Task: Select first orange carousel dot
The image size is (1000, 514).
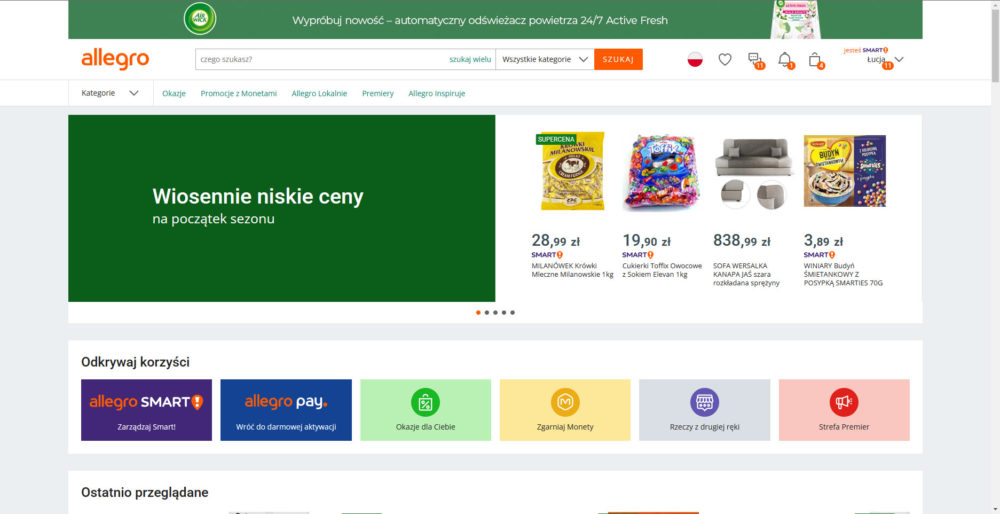Action: click(478, 312)
